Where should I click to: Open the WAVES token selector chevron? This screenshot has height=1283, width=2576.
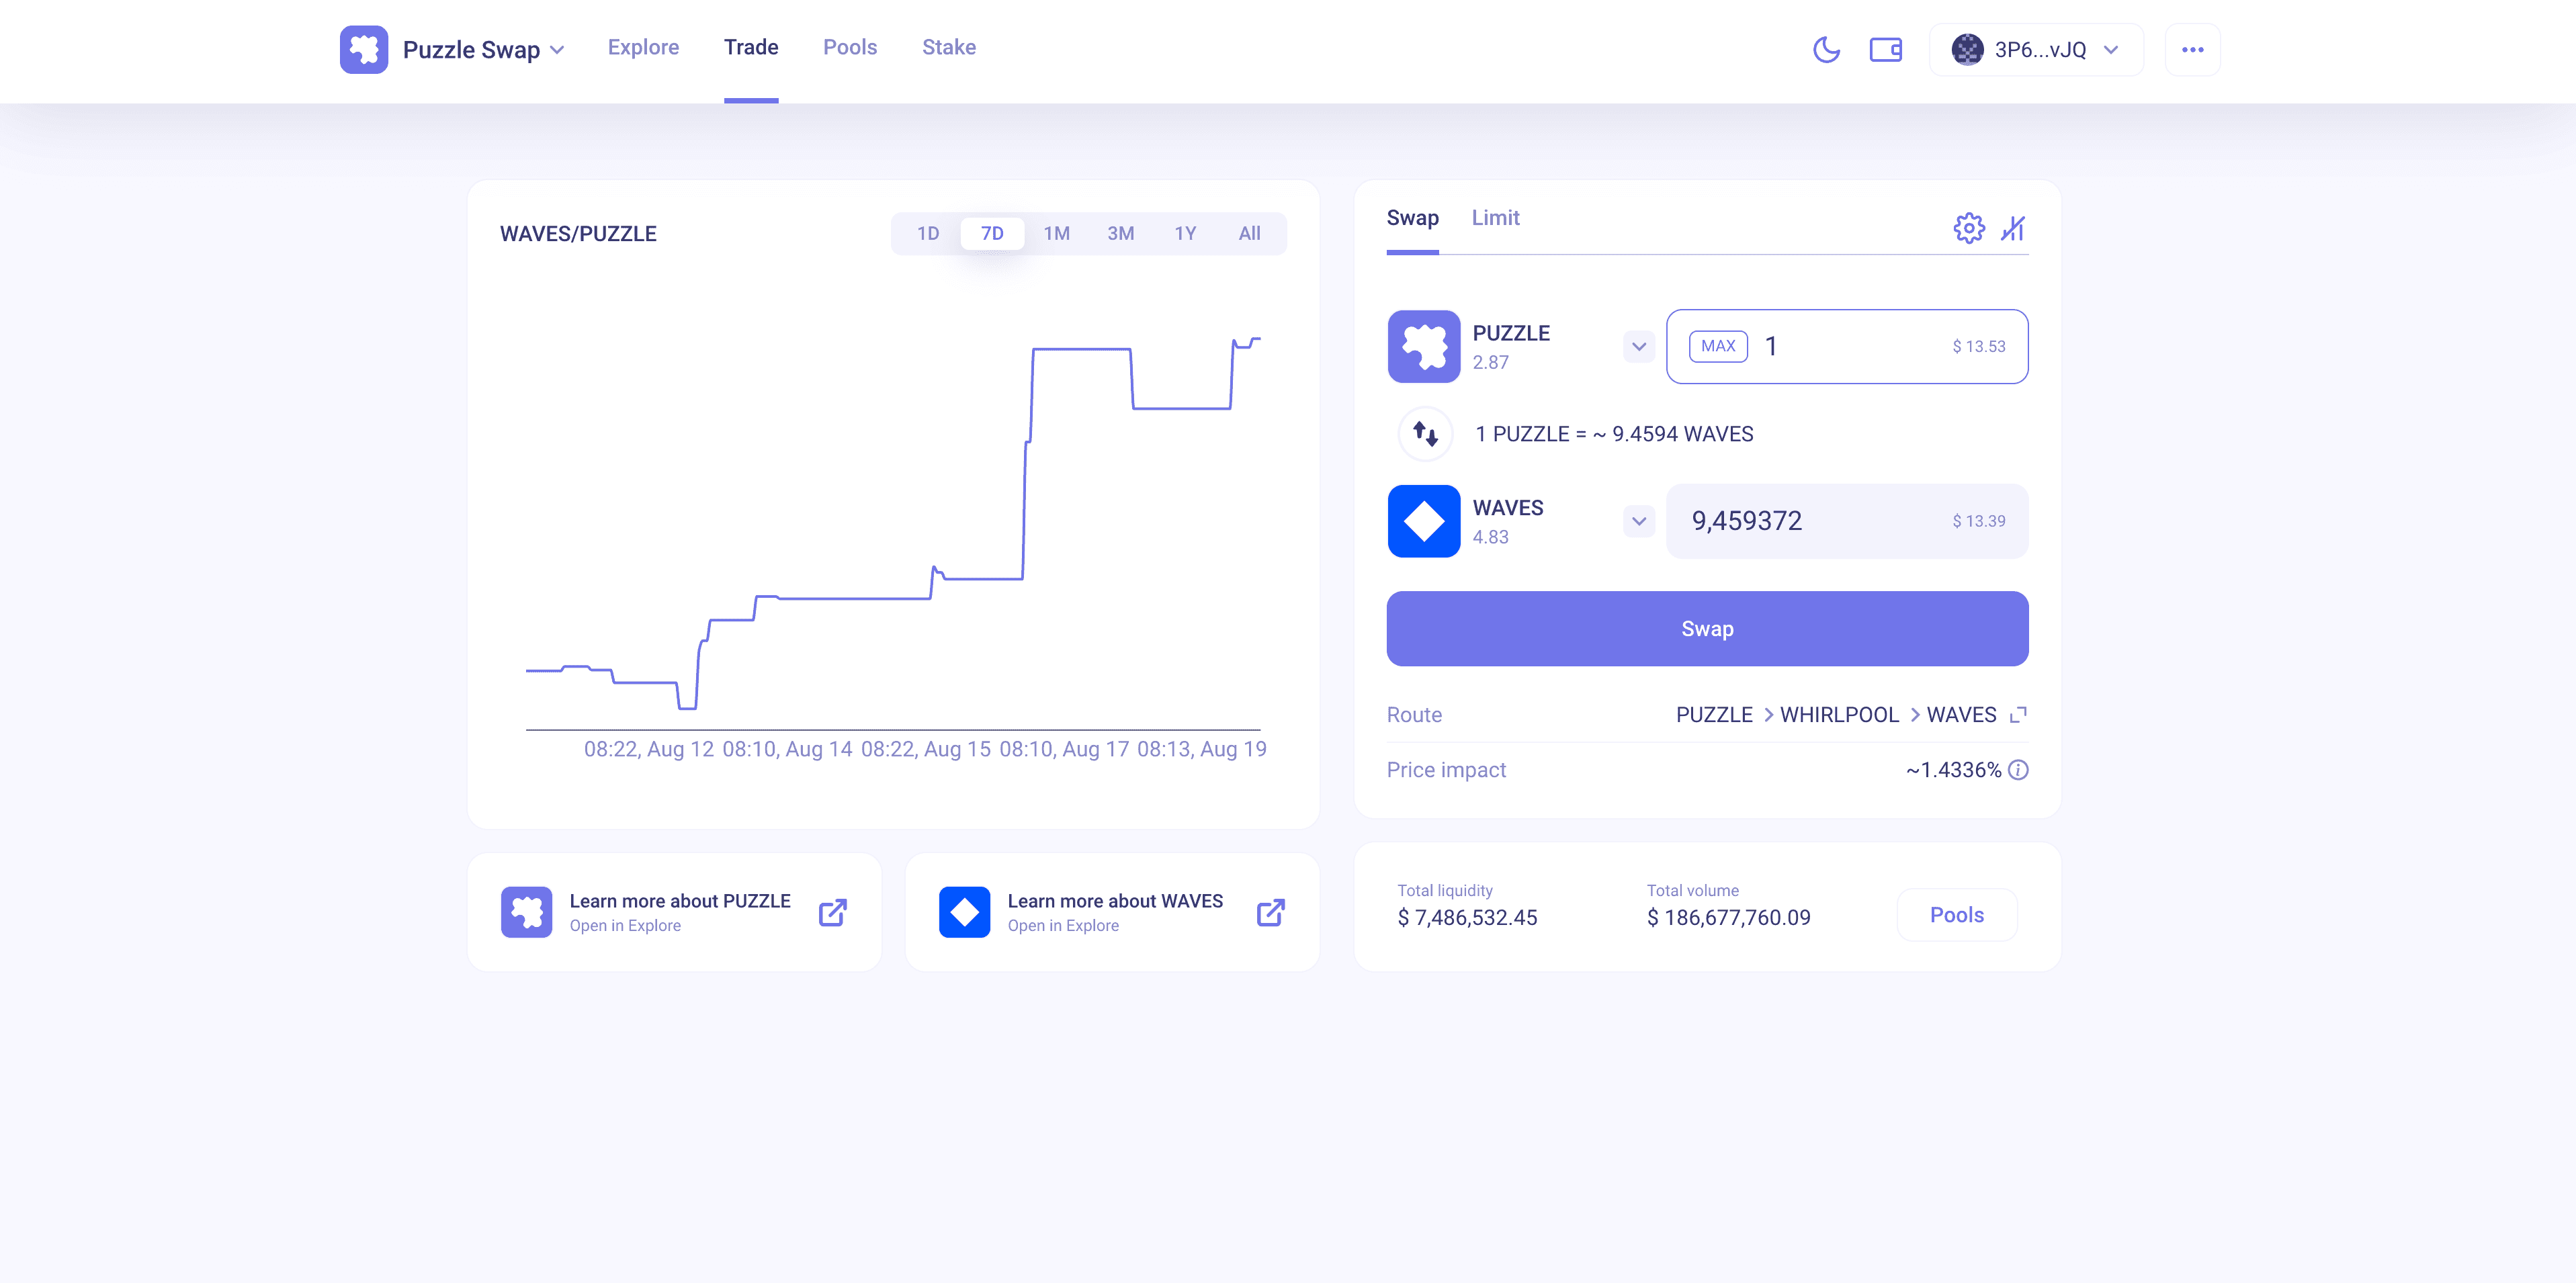[x=1638, y=521]
